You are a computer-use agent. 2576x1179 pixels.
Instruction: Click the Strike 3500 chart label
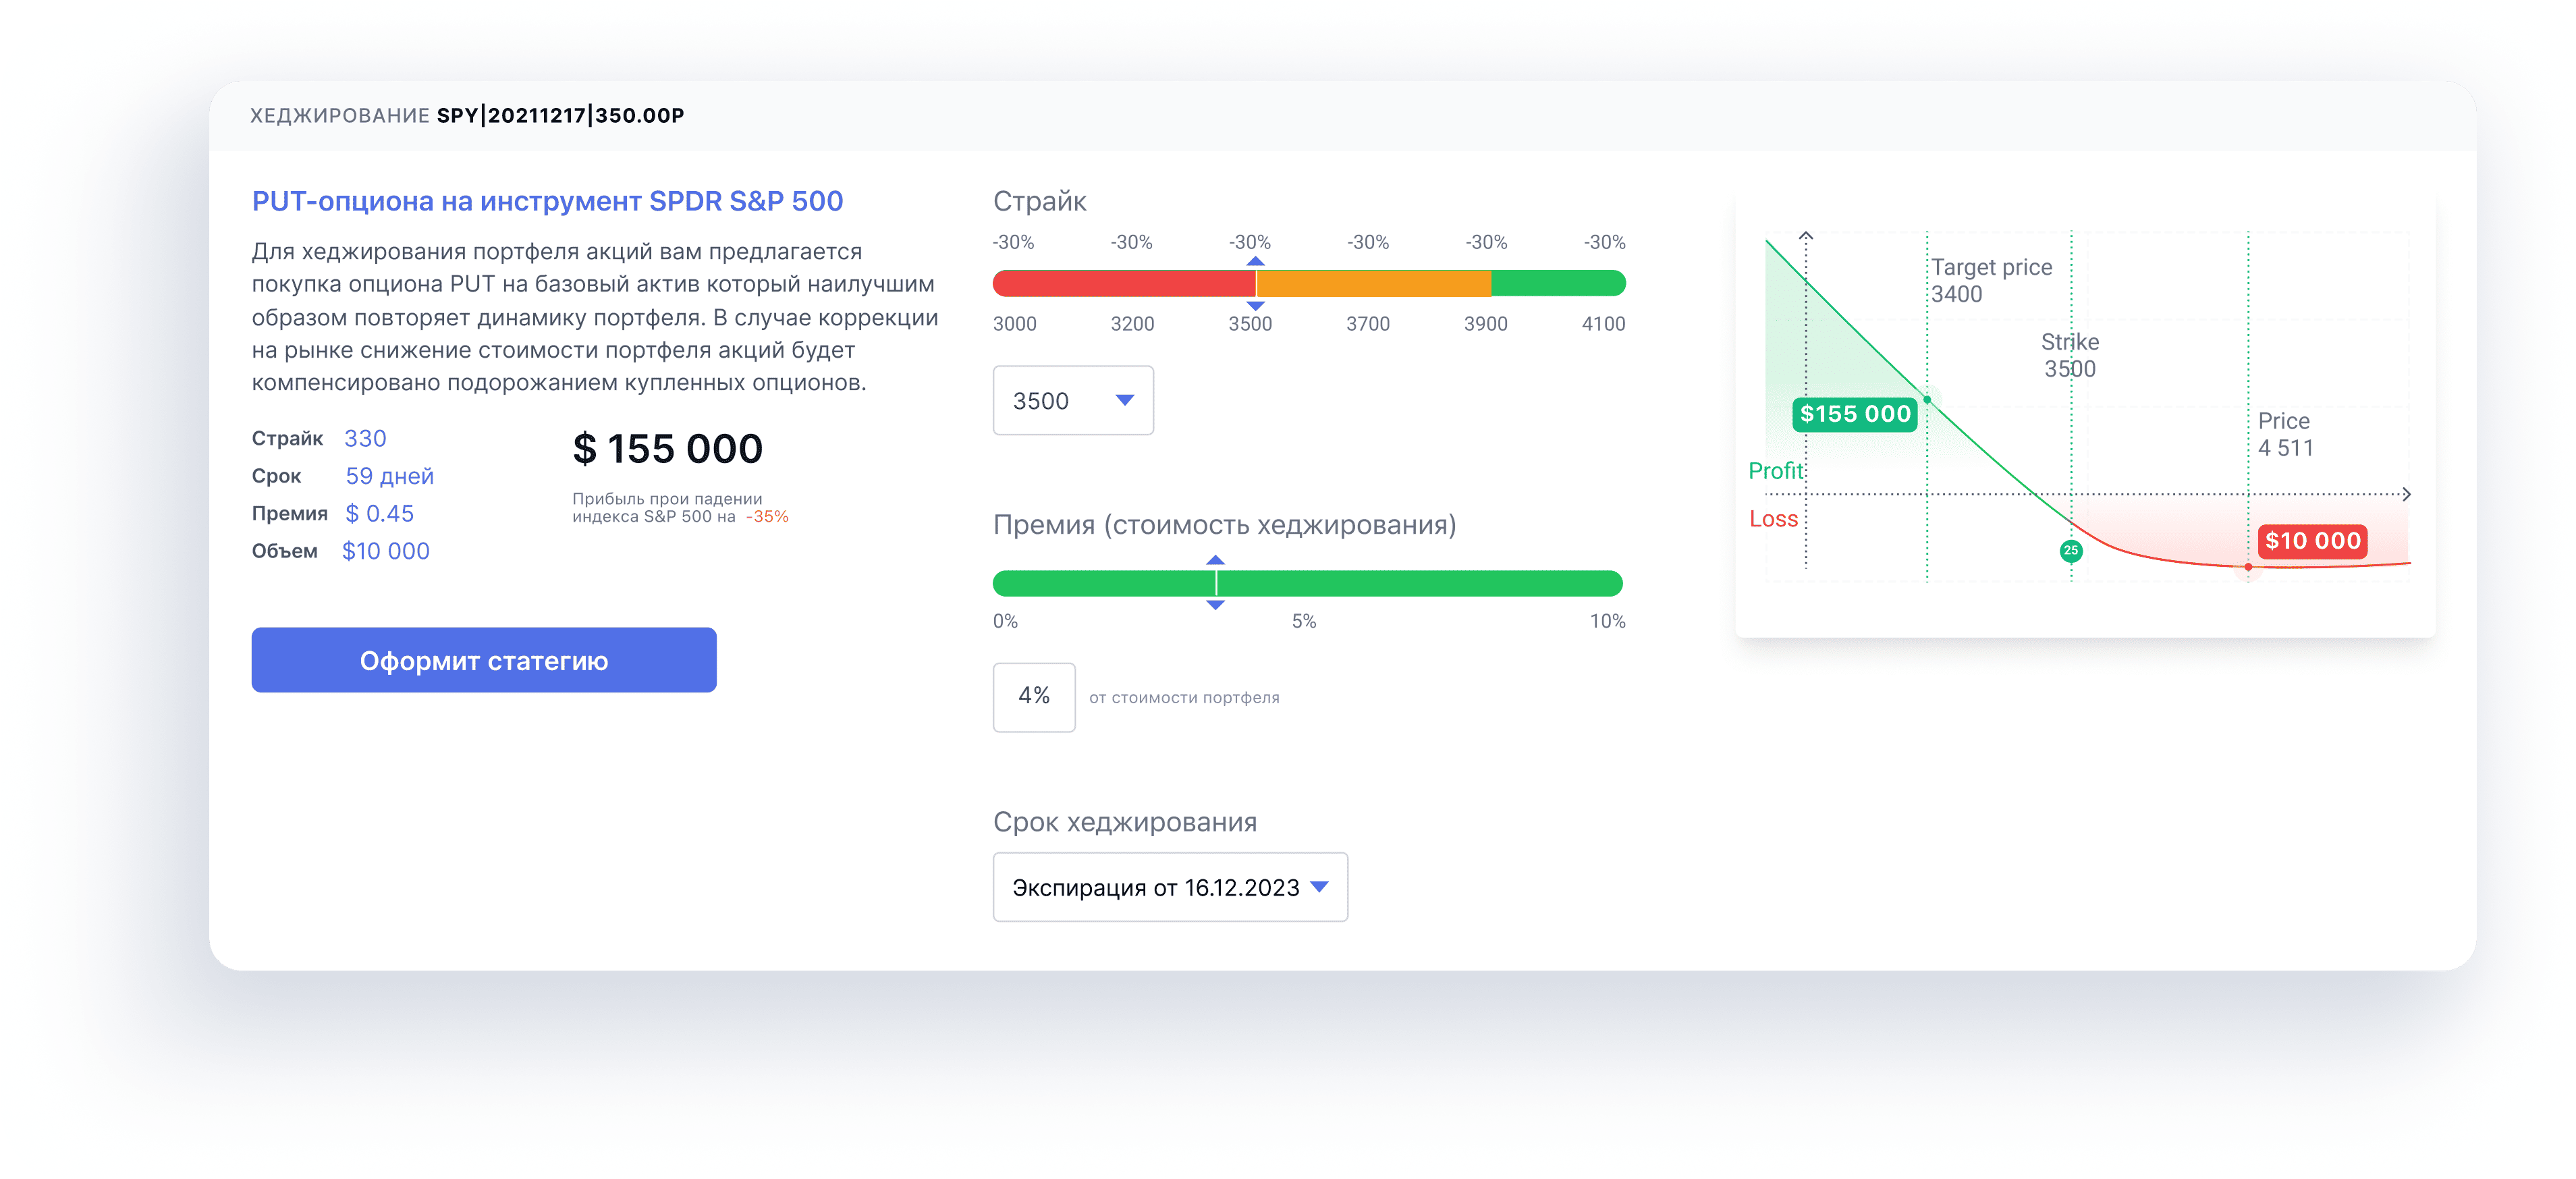[x=2069, y=355]
